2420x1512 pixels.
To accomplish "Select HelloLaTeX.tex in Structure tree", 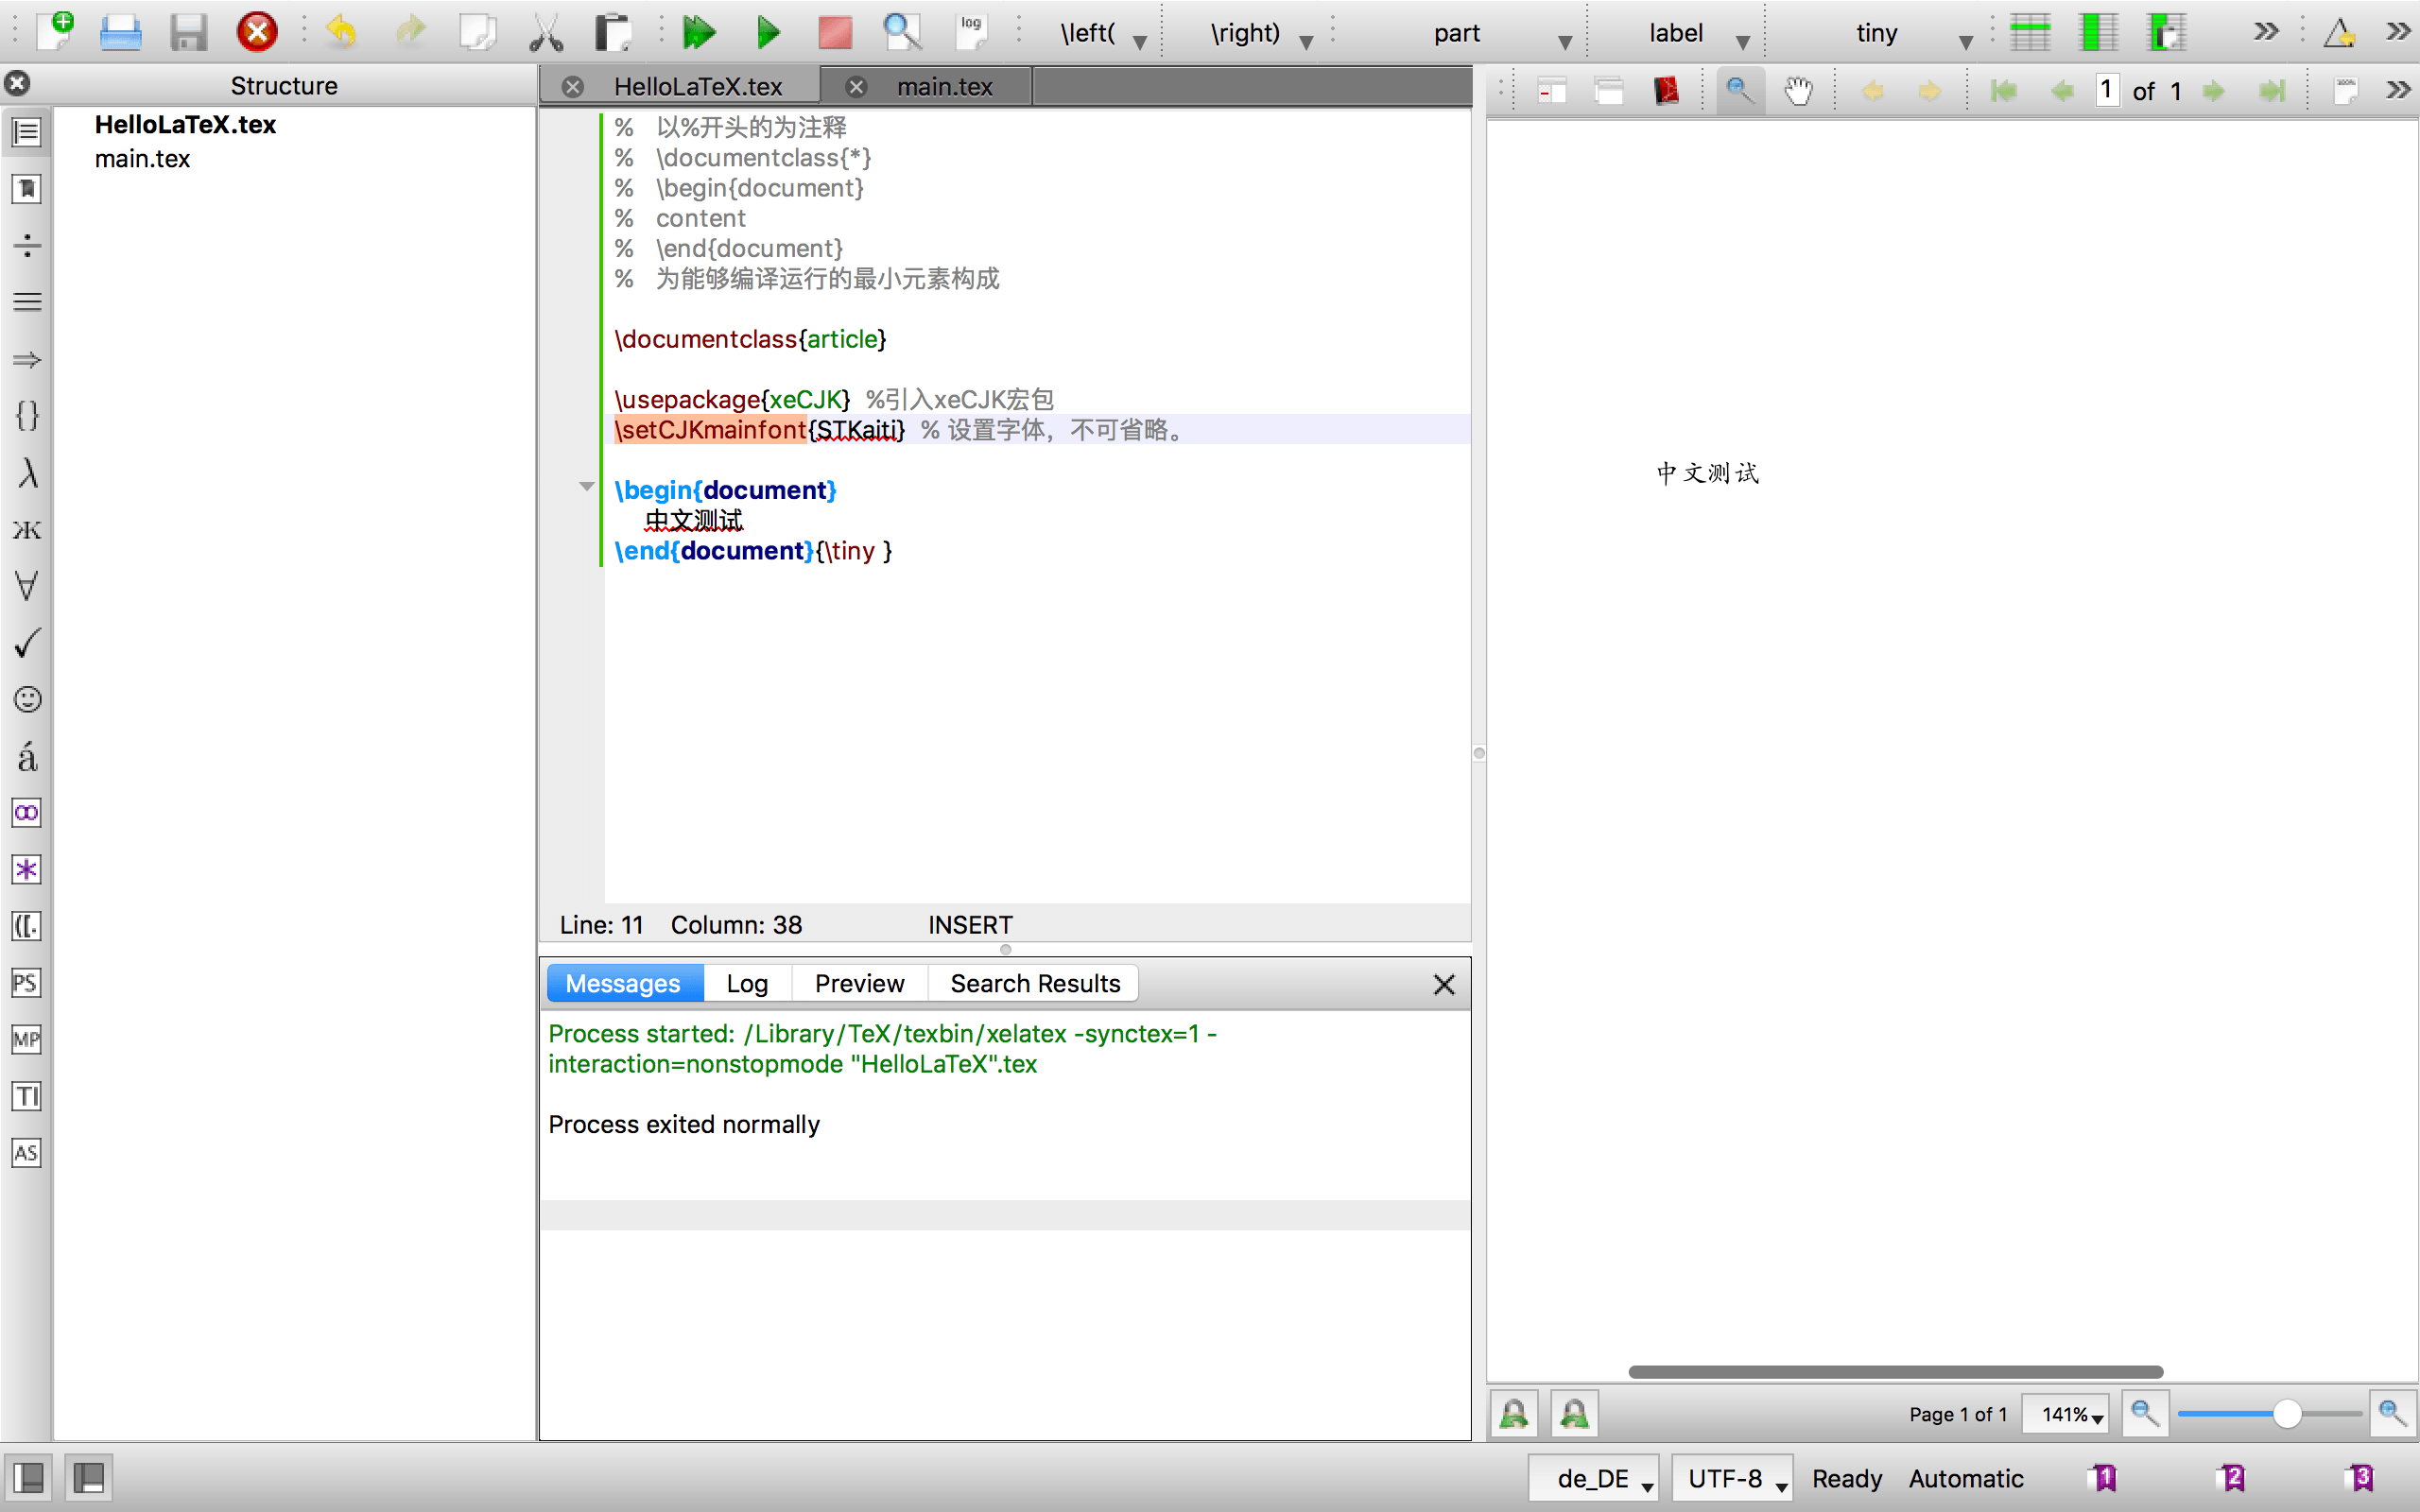I will [185, 124].
